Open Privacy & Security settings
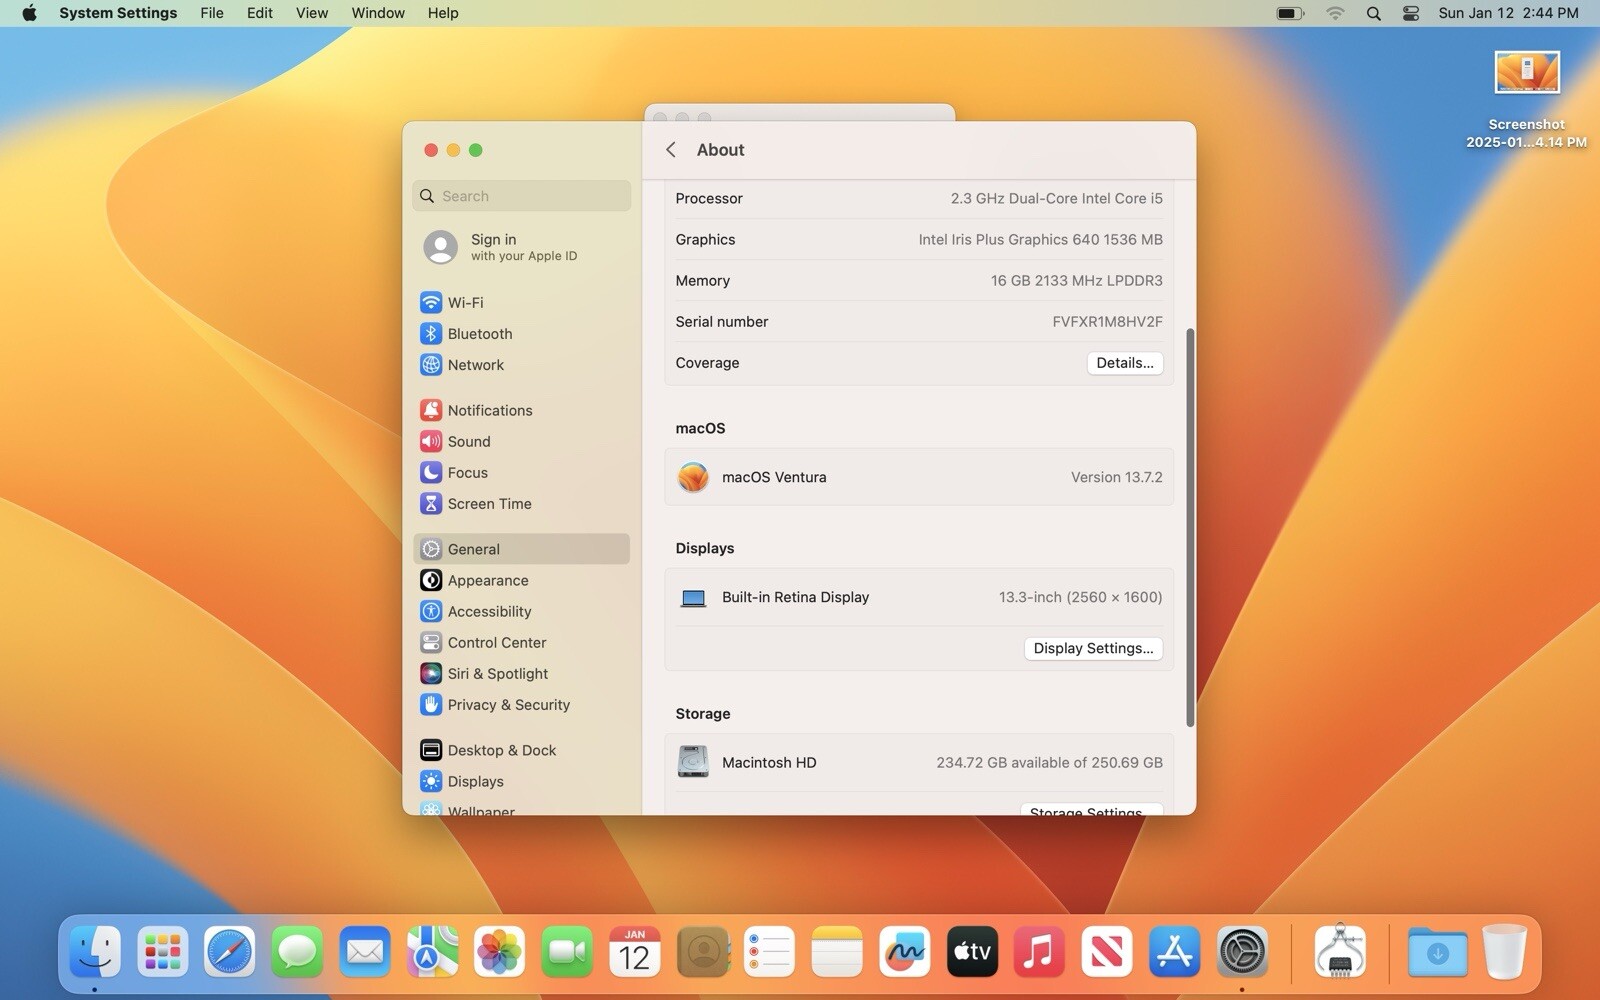The image size is (1600, 1000). click(x=508, y=705)
